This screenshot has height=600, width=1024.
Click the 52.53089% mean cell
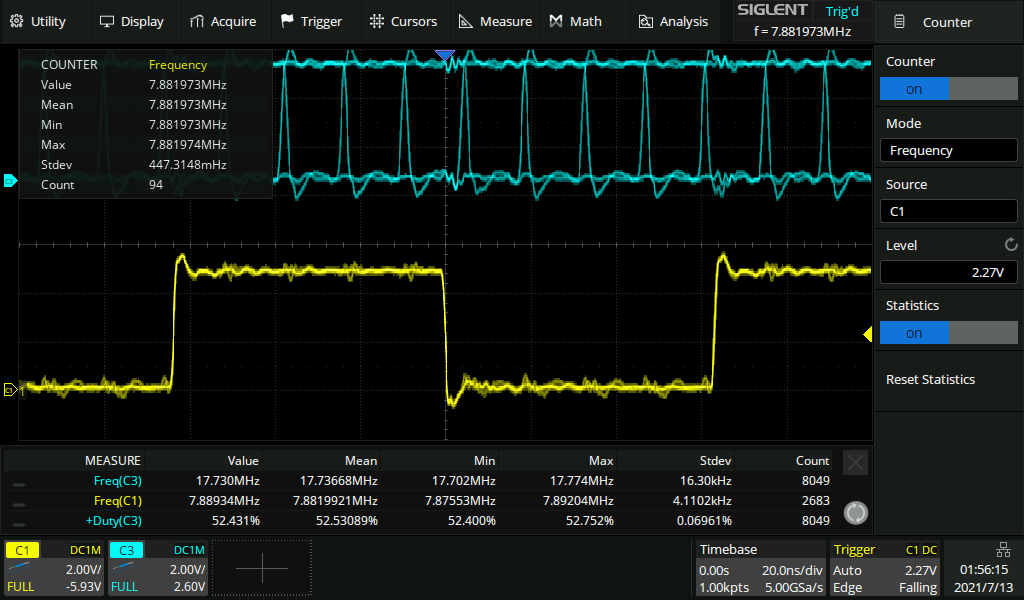pos(347,521)
